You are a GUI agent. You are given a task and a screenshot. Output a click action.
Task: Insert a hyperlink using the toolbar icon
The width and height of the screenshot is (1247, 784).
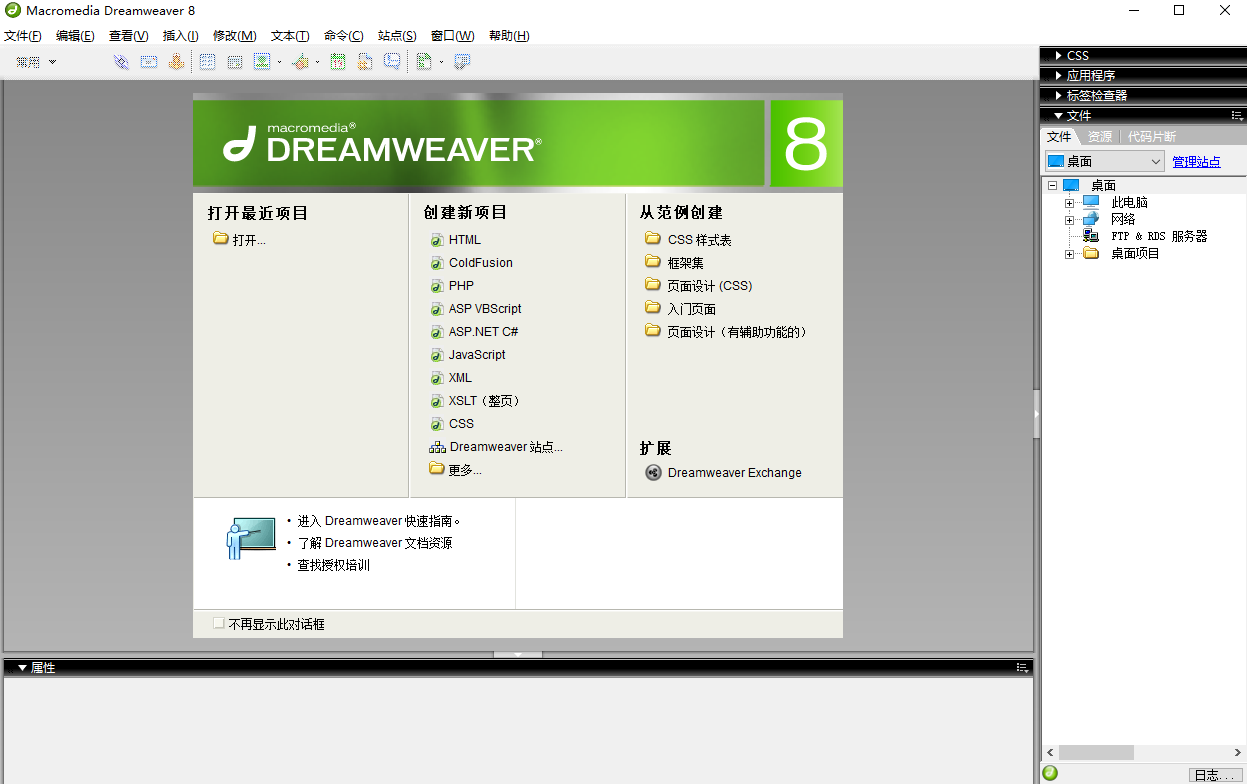click(121, 61)
